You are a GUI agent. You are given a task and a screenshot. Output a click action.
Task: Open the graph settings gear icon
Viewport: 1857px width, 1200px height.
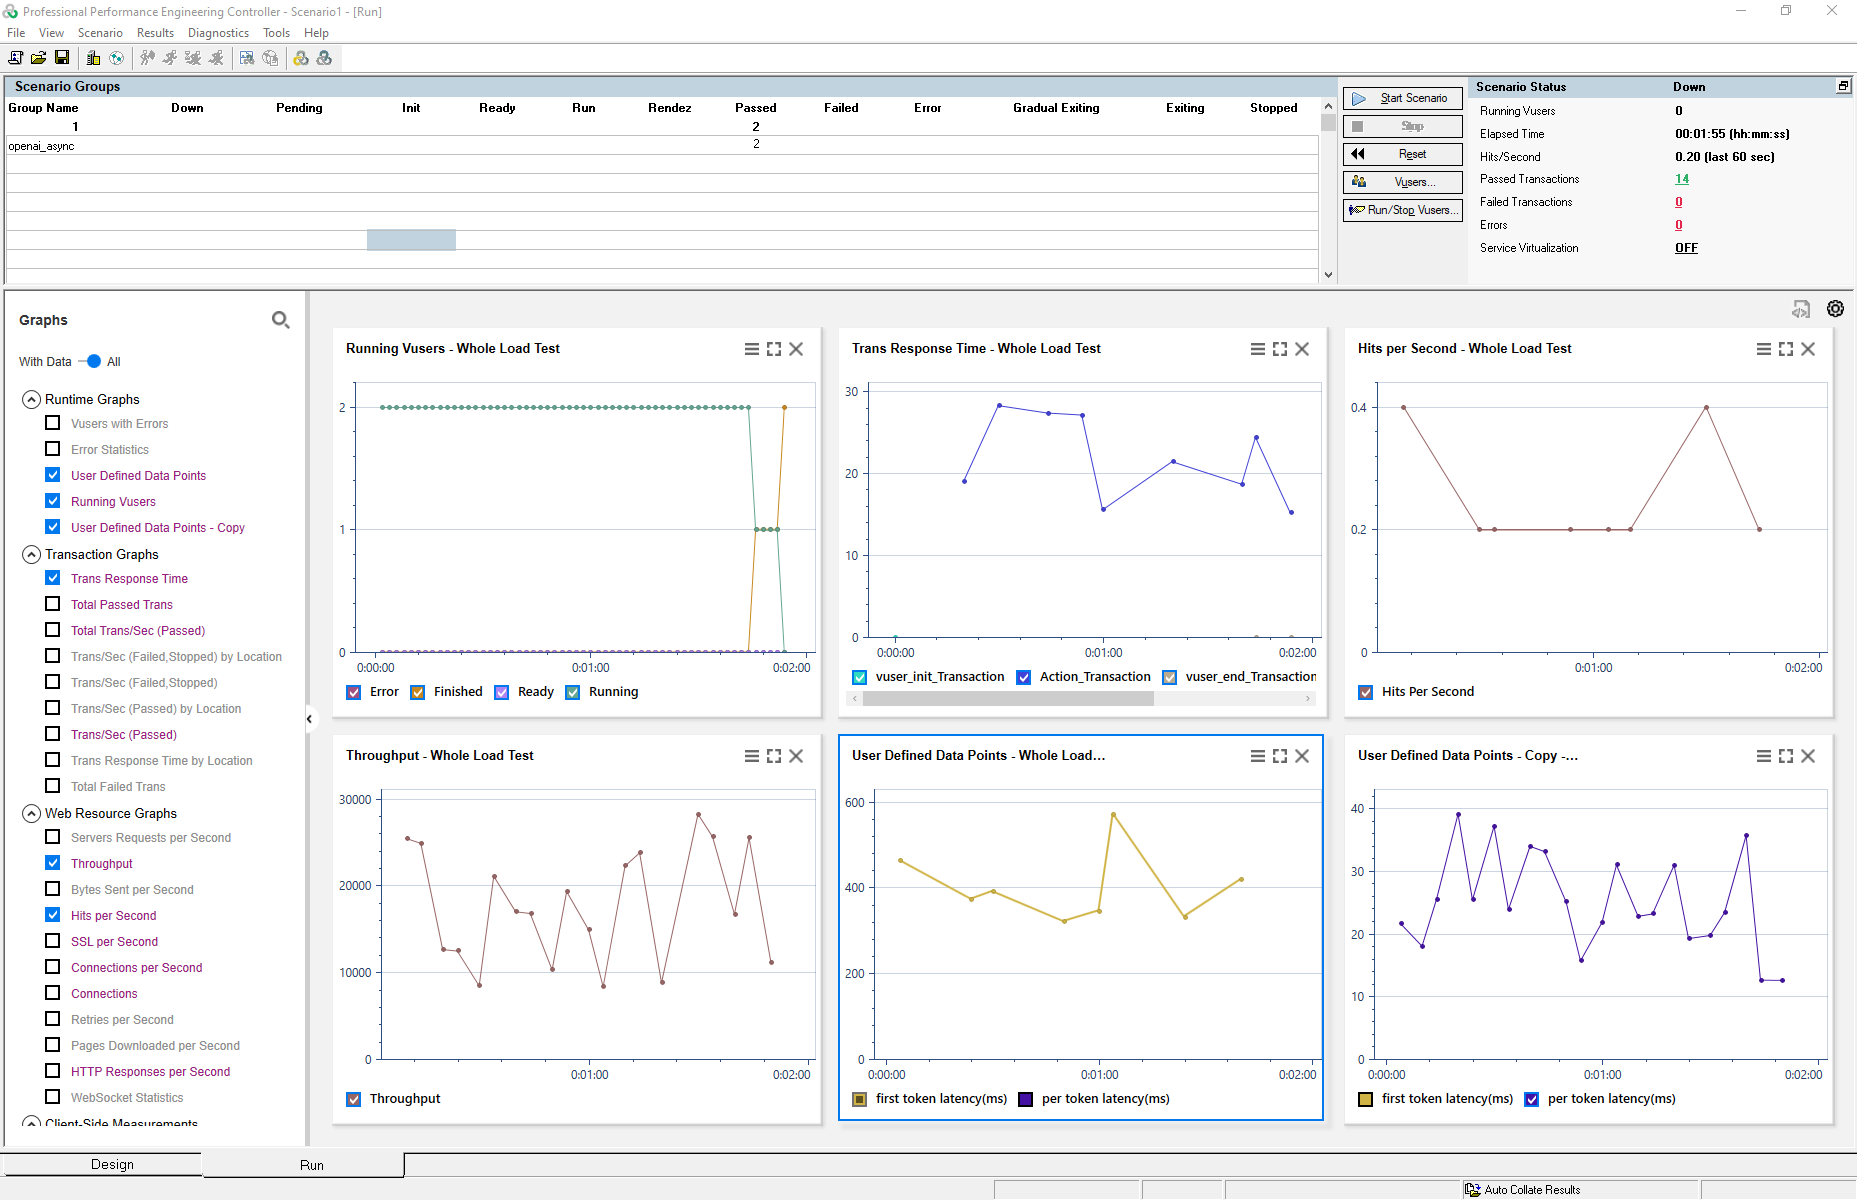(1835, 309)
